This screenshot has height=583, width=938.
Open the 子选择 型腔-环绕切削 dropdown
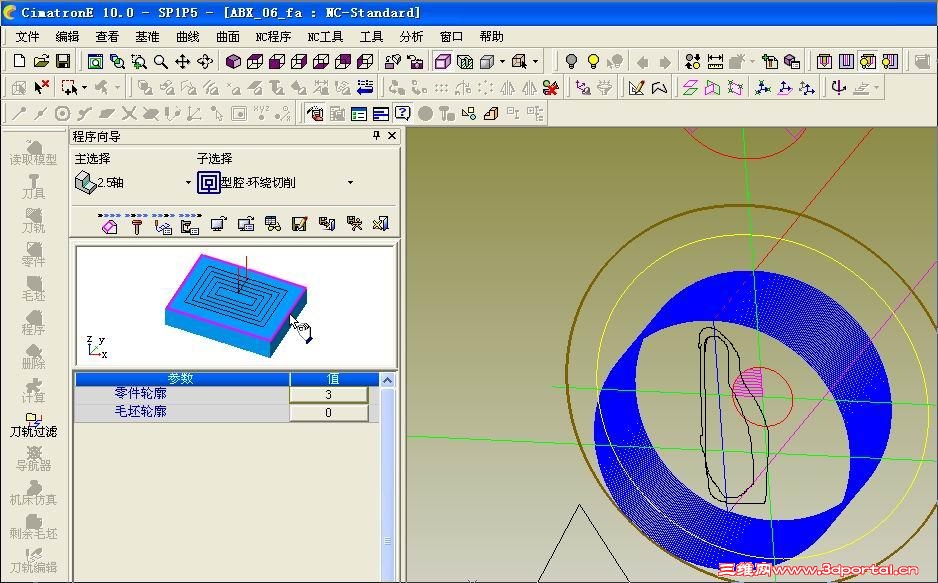[x=350, y=182]
